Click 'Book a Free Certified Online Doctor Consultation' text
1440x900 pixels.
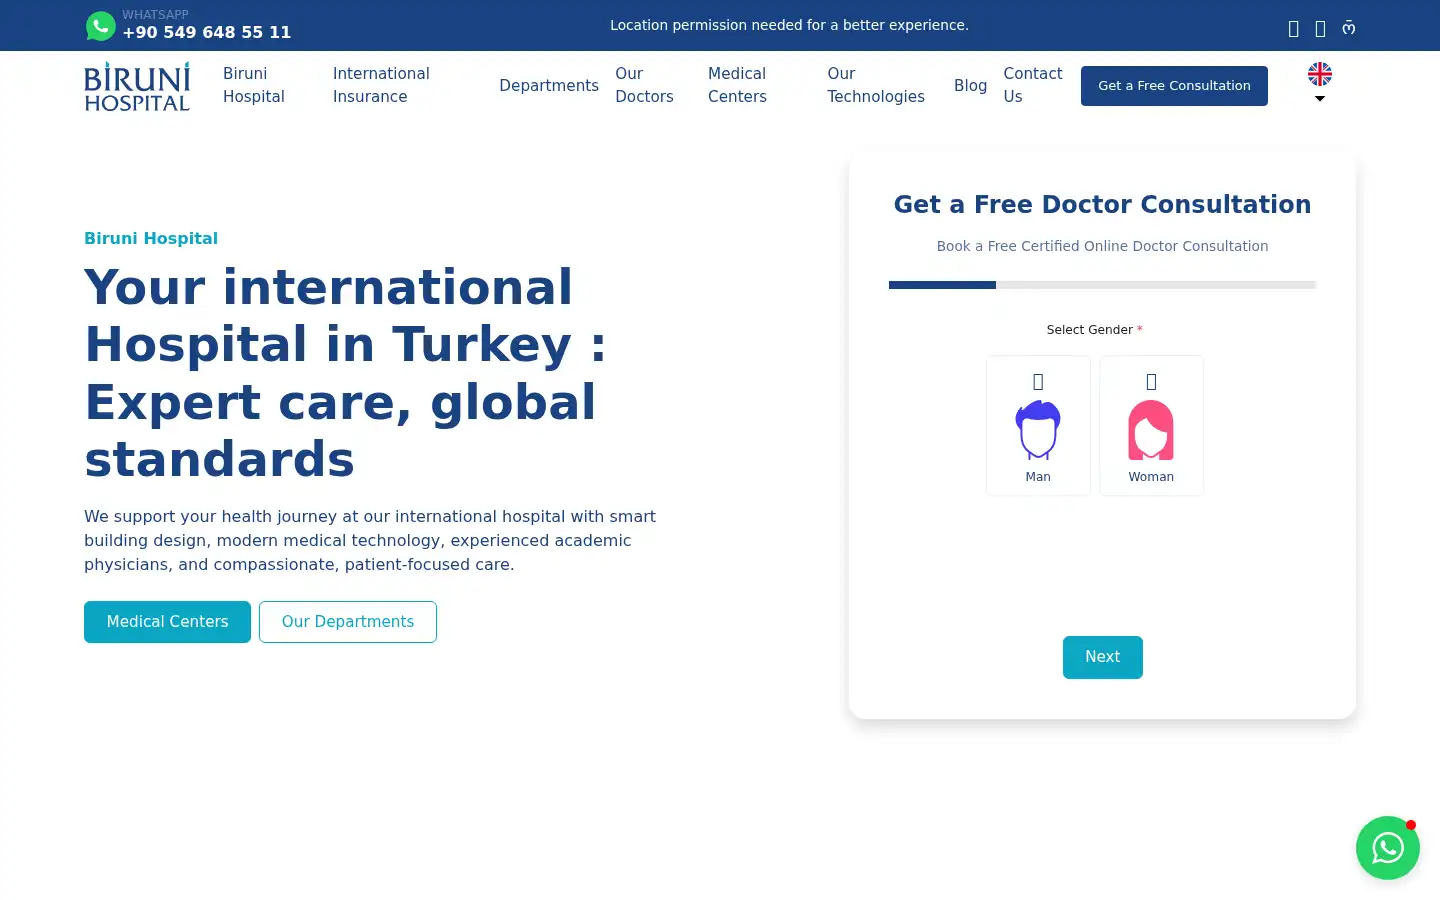pyautogui.click(x=1102, y=246)
